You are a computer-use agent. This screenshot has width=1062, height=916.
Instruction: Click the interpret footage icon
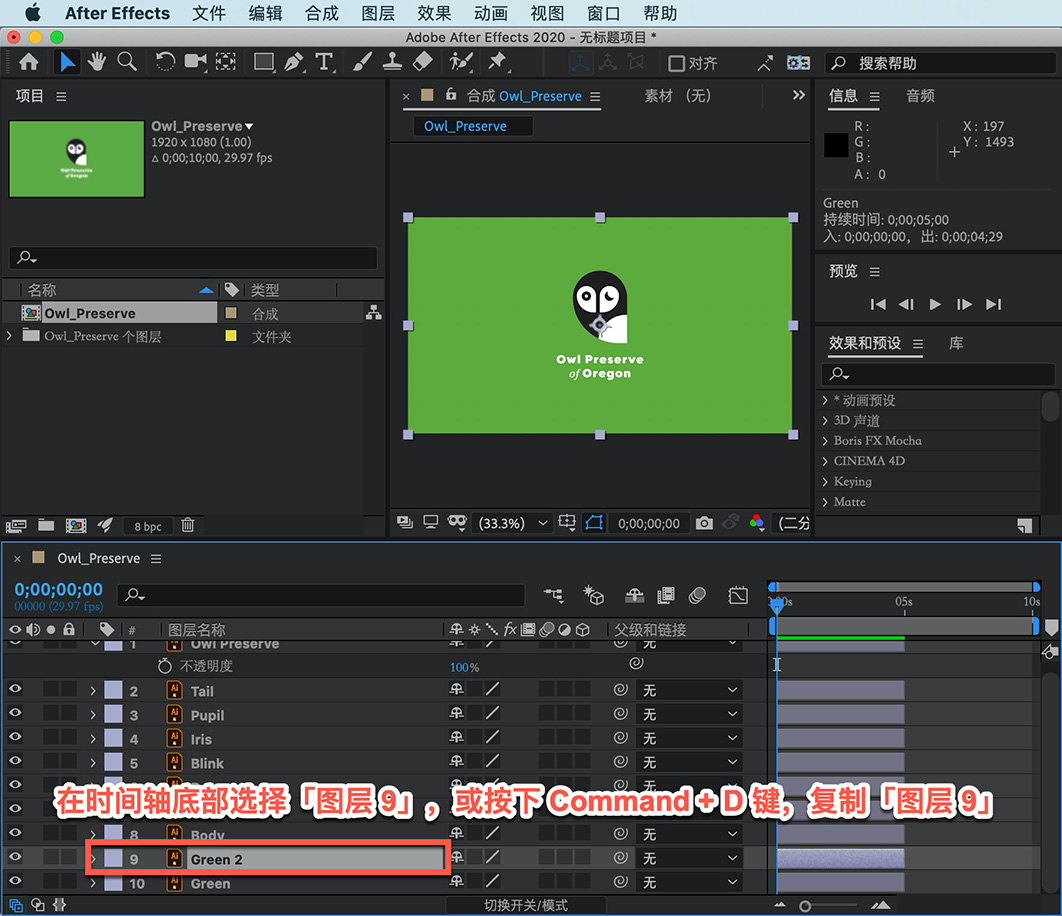coord(16,526)
